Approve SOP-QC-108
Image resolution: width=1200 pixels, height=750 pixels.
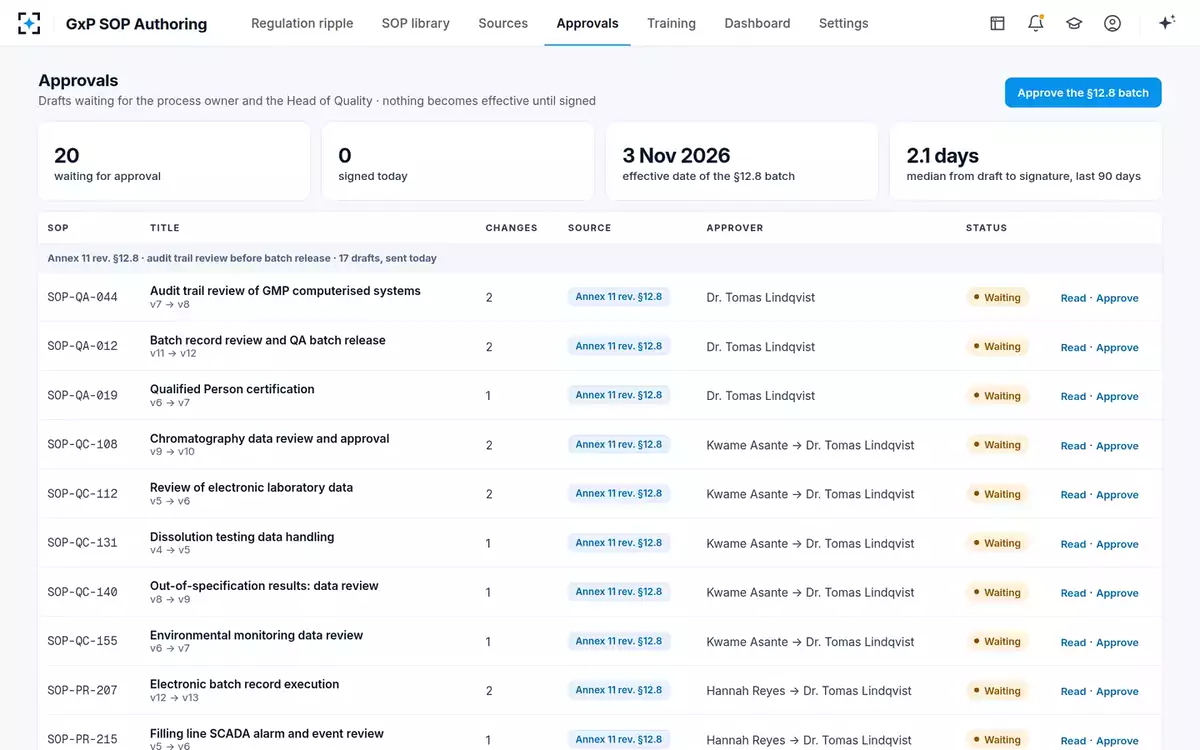[1117, 445]
